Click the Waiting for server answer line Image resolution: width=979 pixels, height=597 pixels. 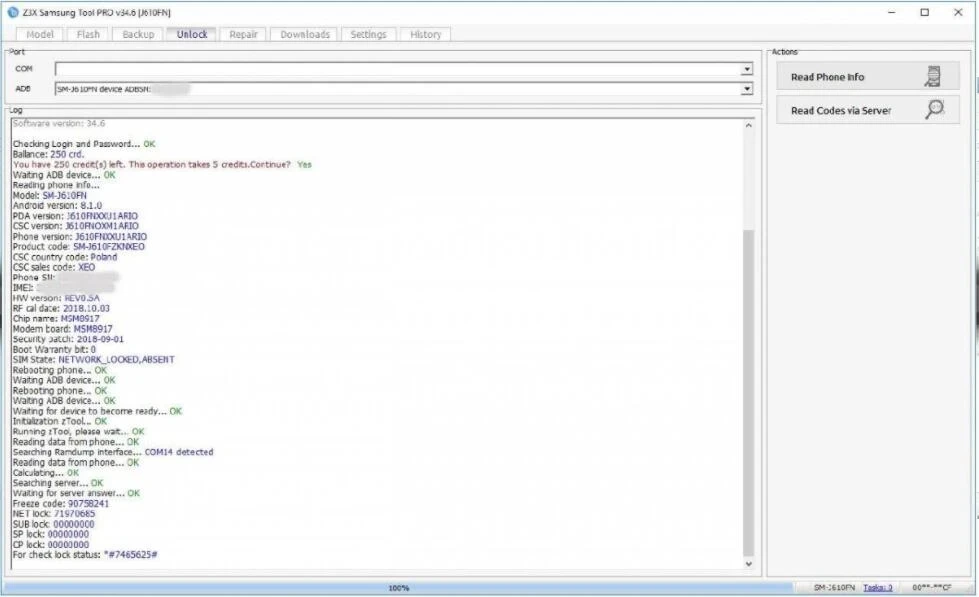(76, 493)
